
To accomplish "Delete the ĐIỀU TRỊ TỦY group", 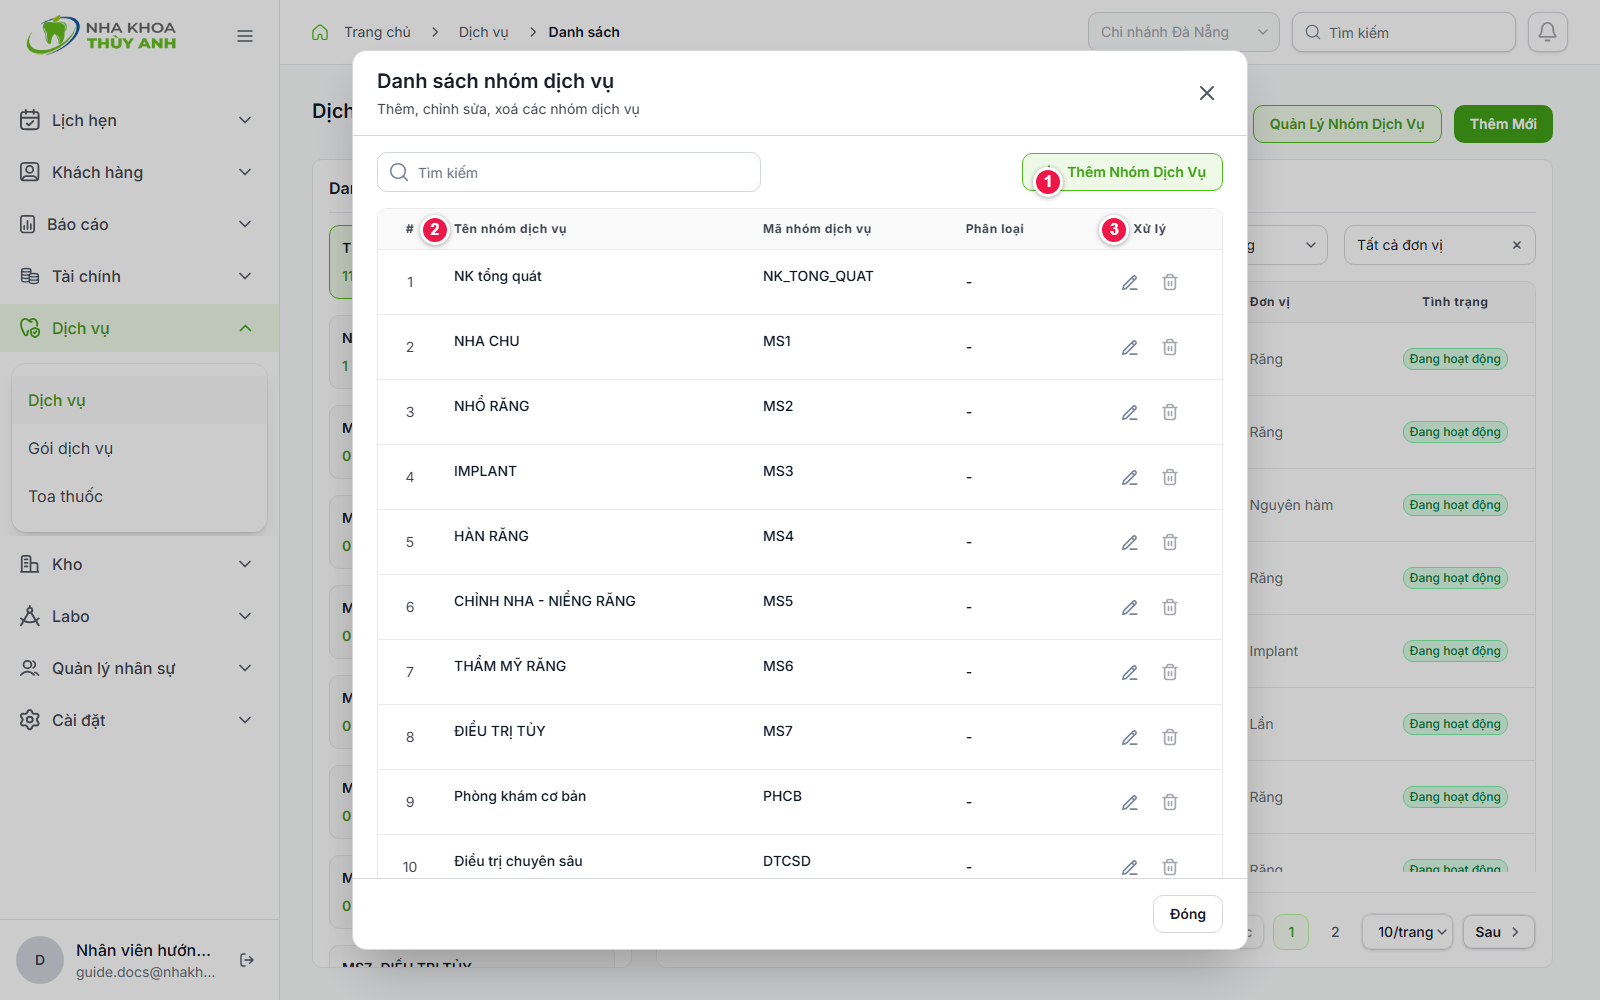I will (x=1170, y=737).
